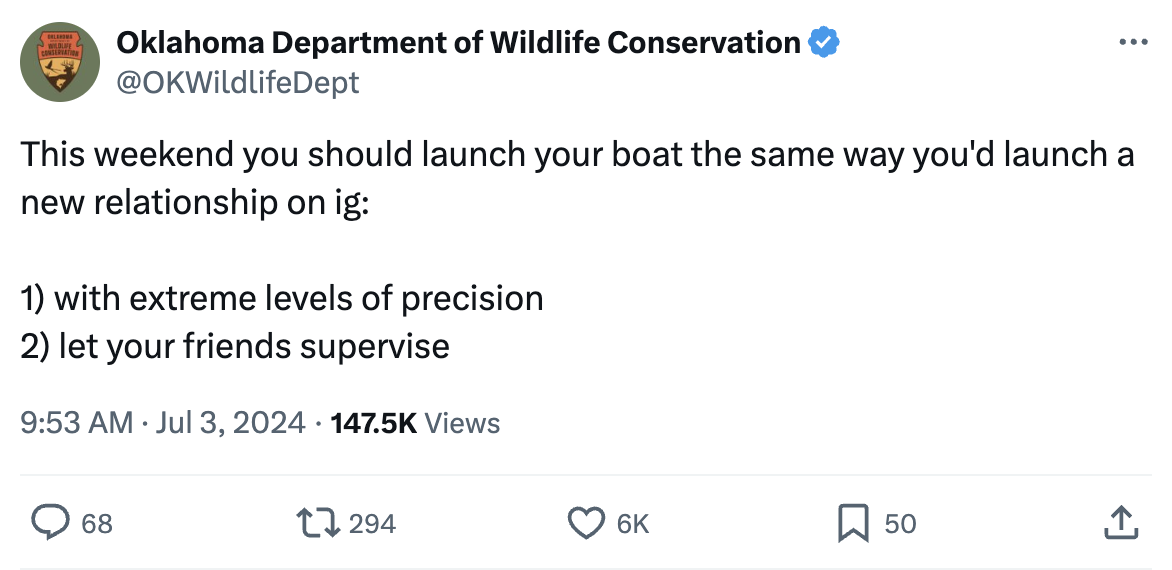Click the 294 reposts count
1172x570 pixels.
(x=372, y=524)
